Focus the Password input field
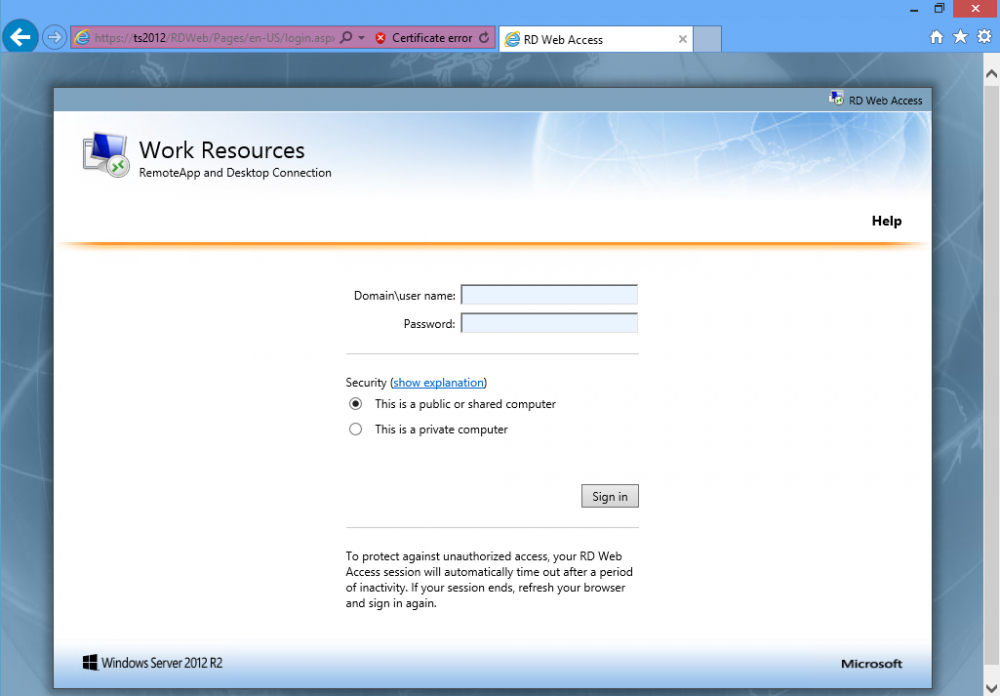 click(x=549, y=323)
